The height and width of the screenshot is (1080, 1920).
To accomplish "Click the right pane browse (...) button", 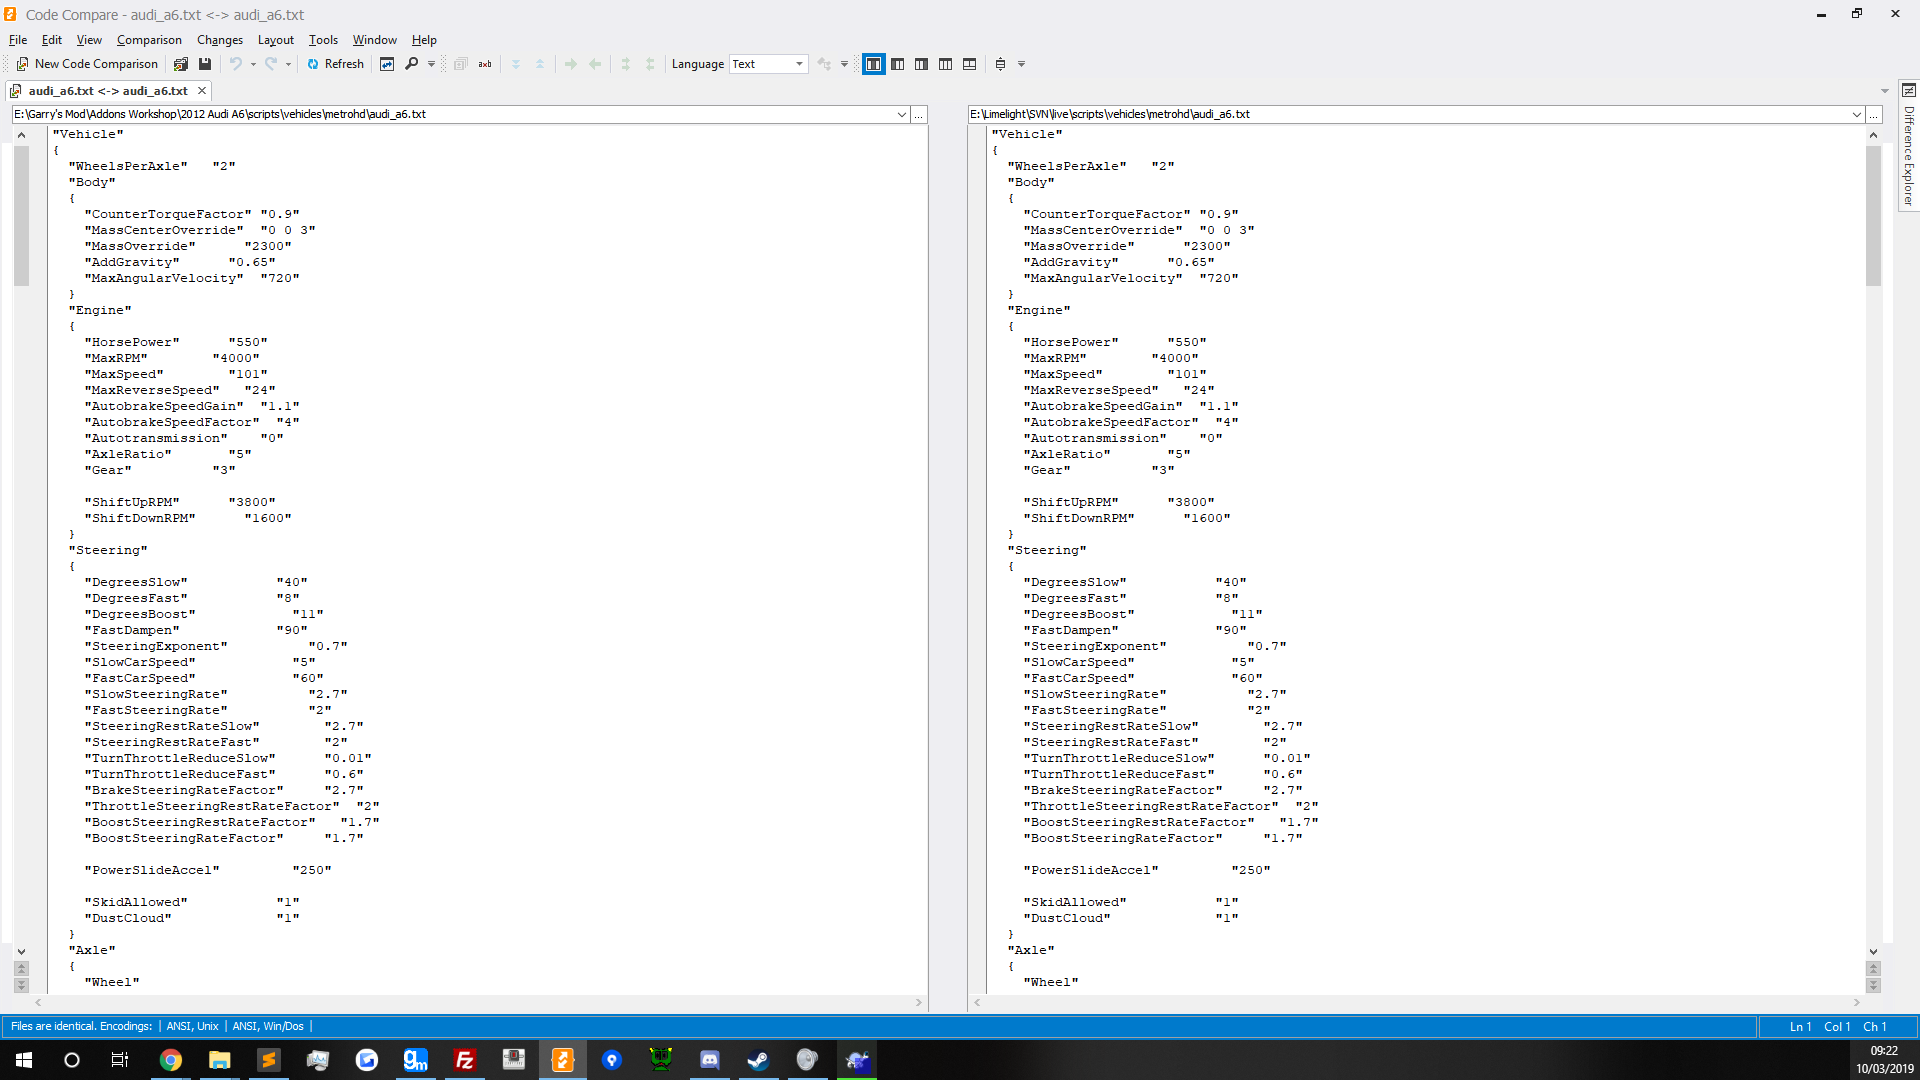I will pos(1874,115).
